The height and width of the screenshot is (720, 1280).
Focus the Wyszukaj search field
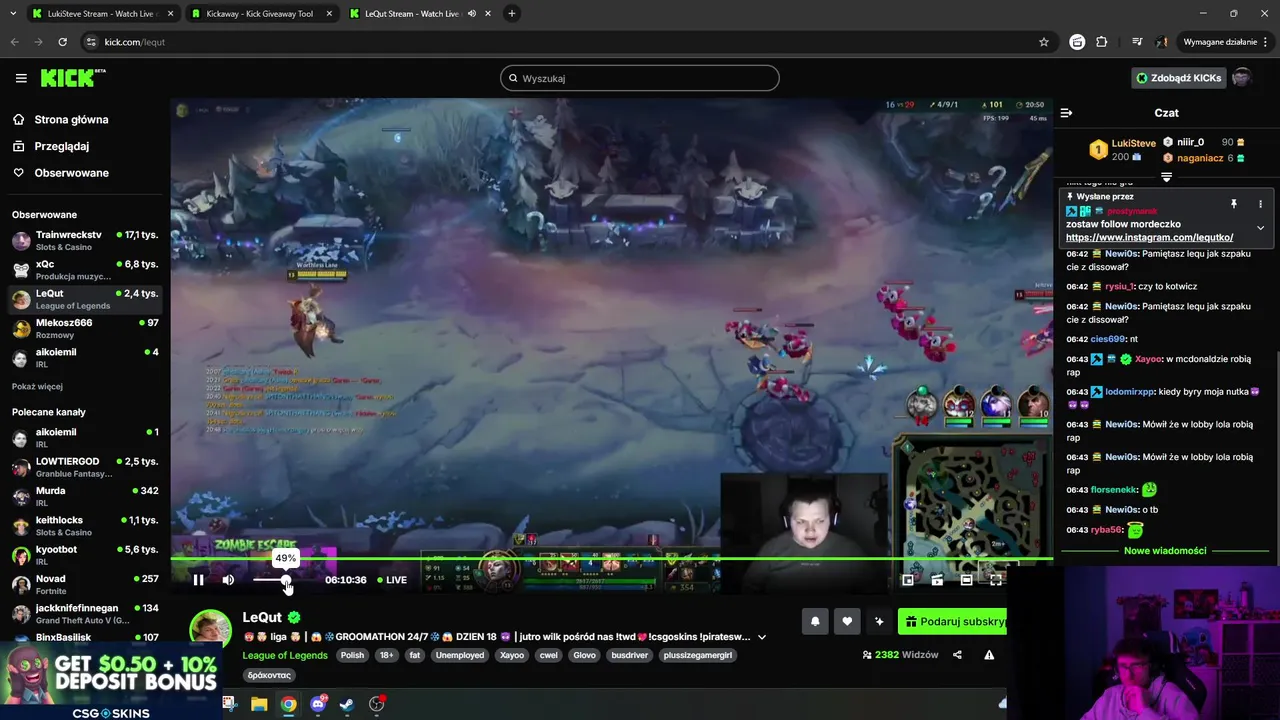pos(640,78)
